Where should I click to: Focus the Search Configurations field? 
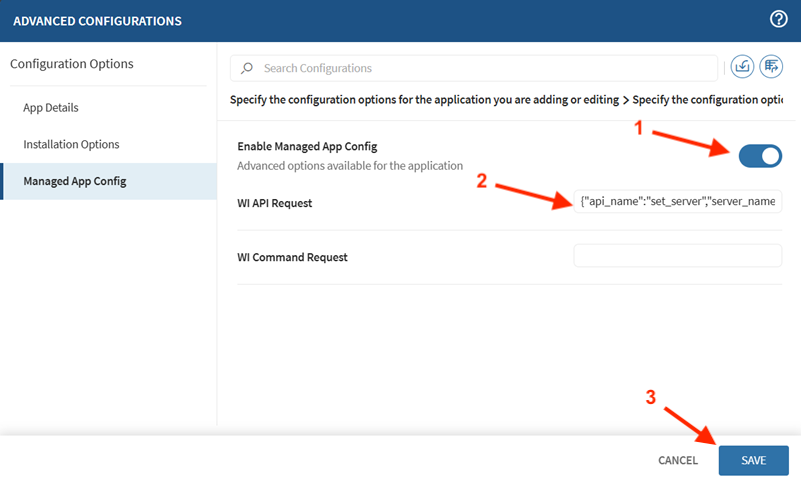pos(480,68)
